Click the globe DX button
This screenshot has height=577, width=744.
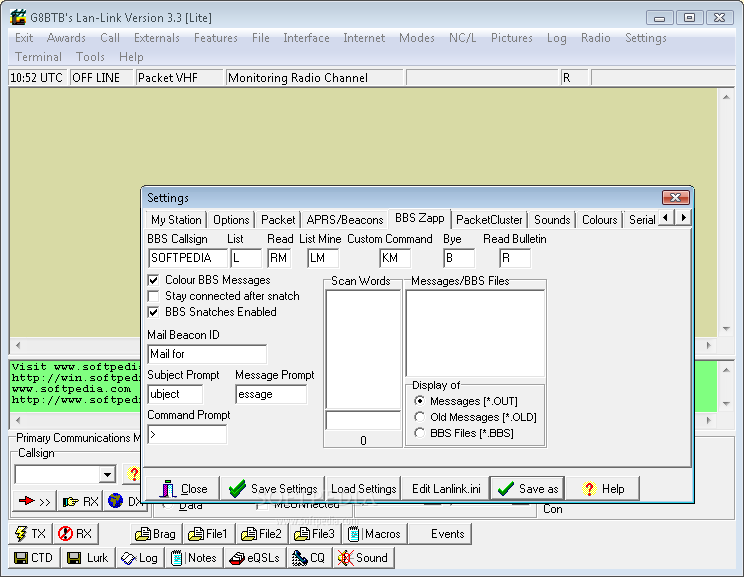[124, 501]
